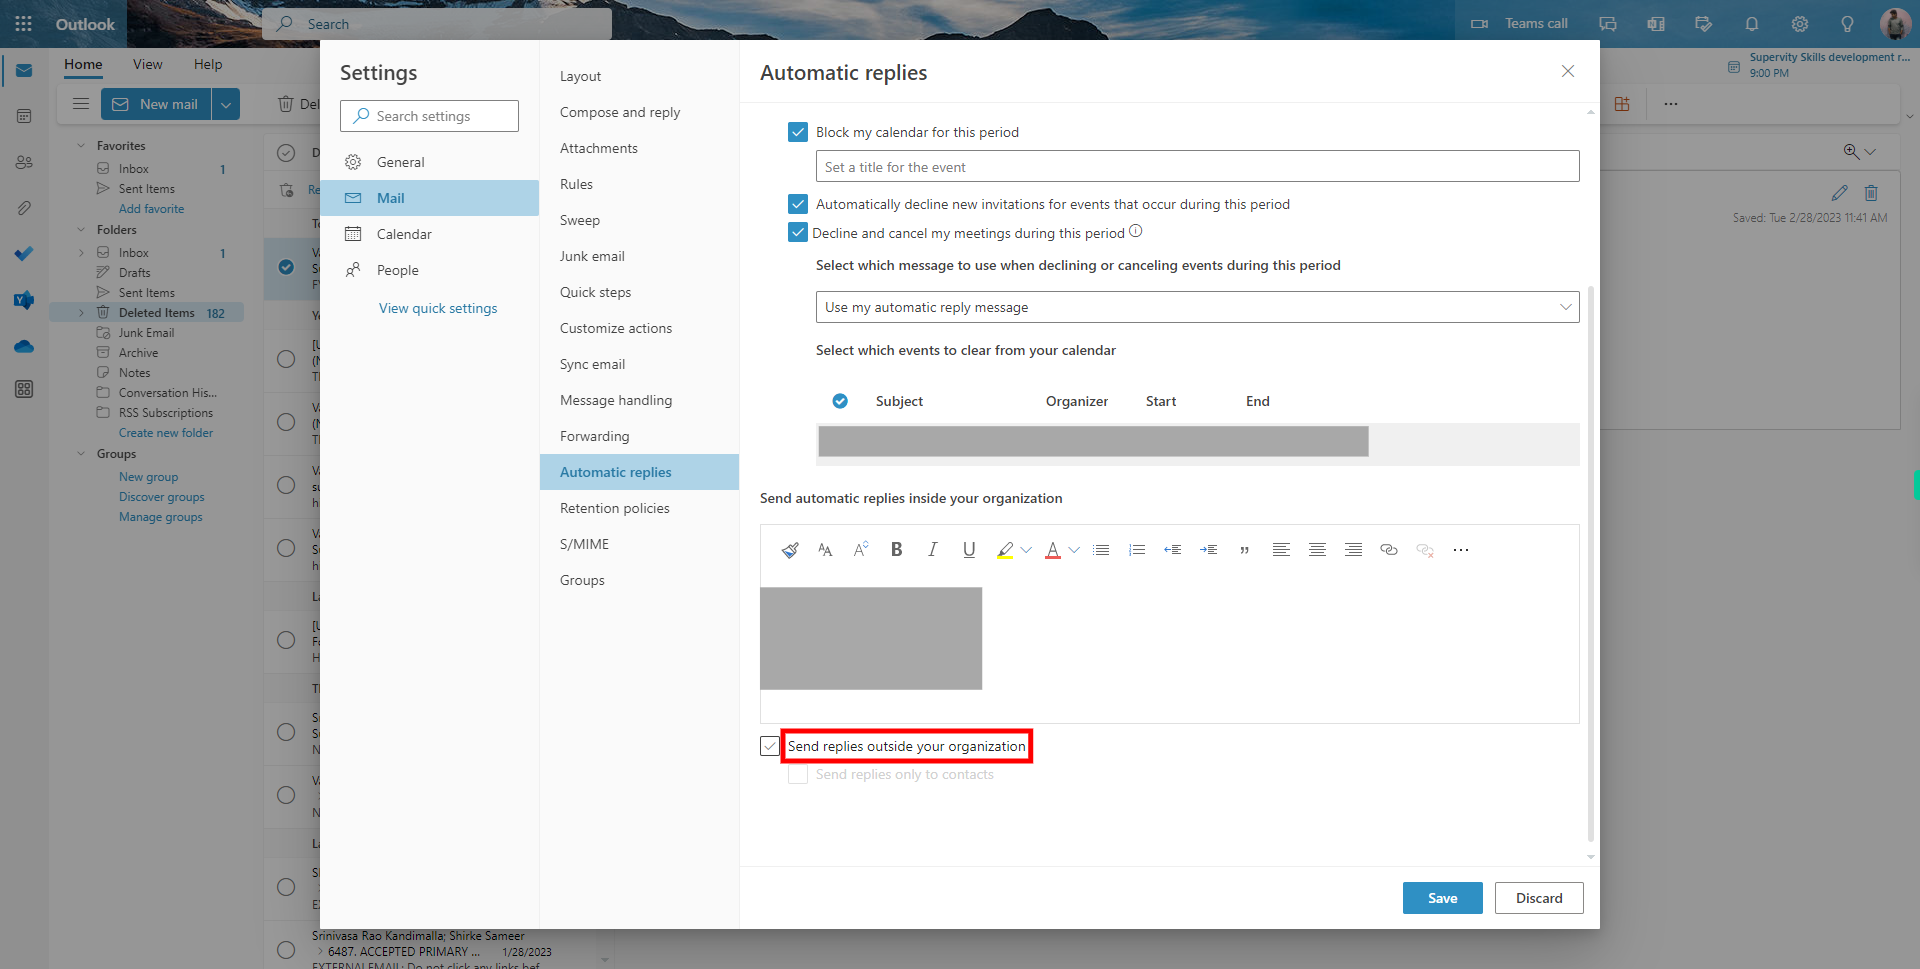Increase indent in reply editor
The width and height of the screenshot is (1920, 969).
[1209, 550]
